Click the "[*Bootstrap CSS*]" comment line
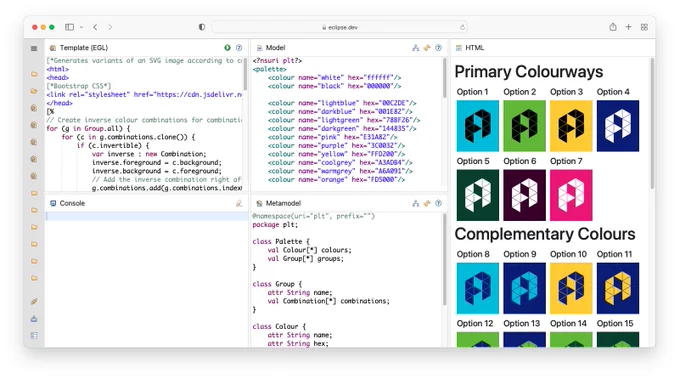Screen dimensions: 680x379 pos(79,86)
